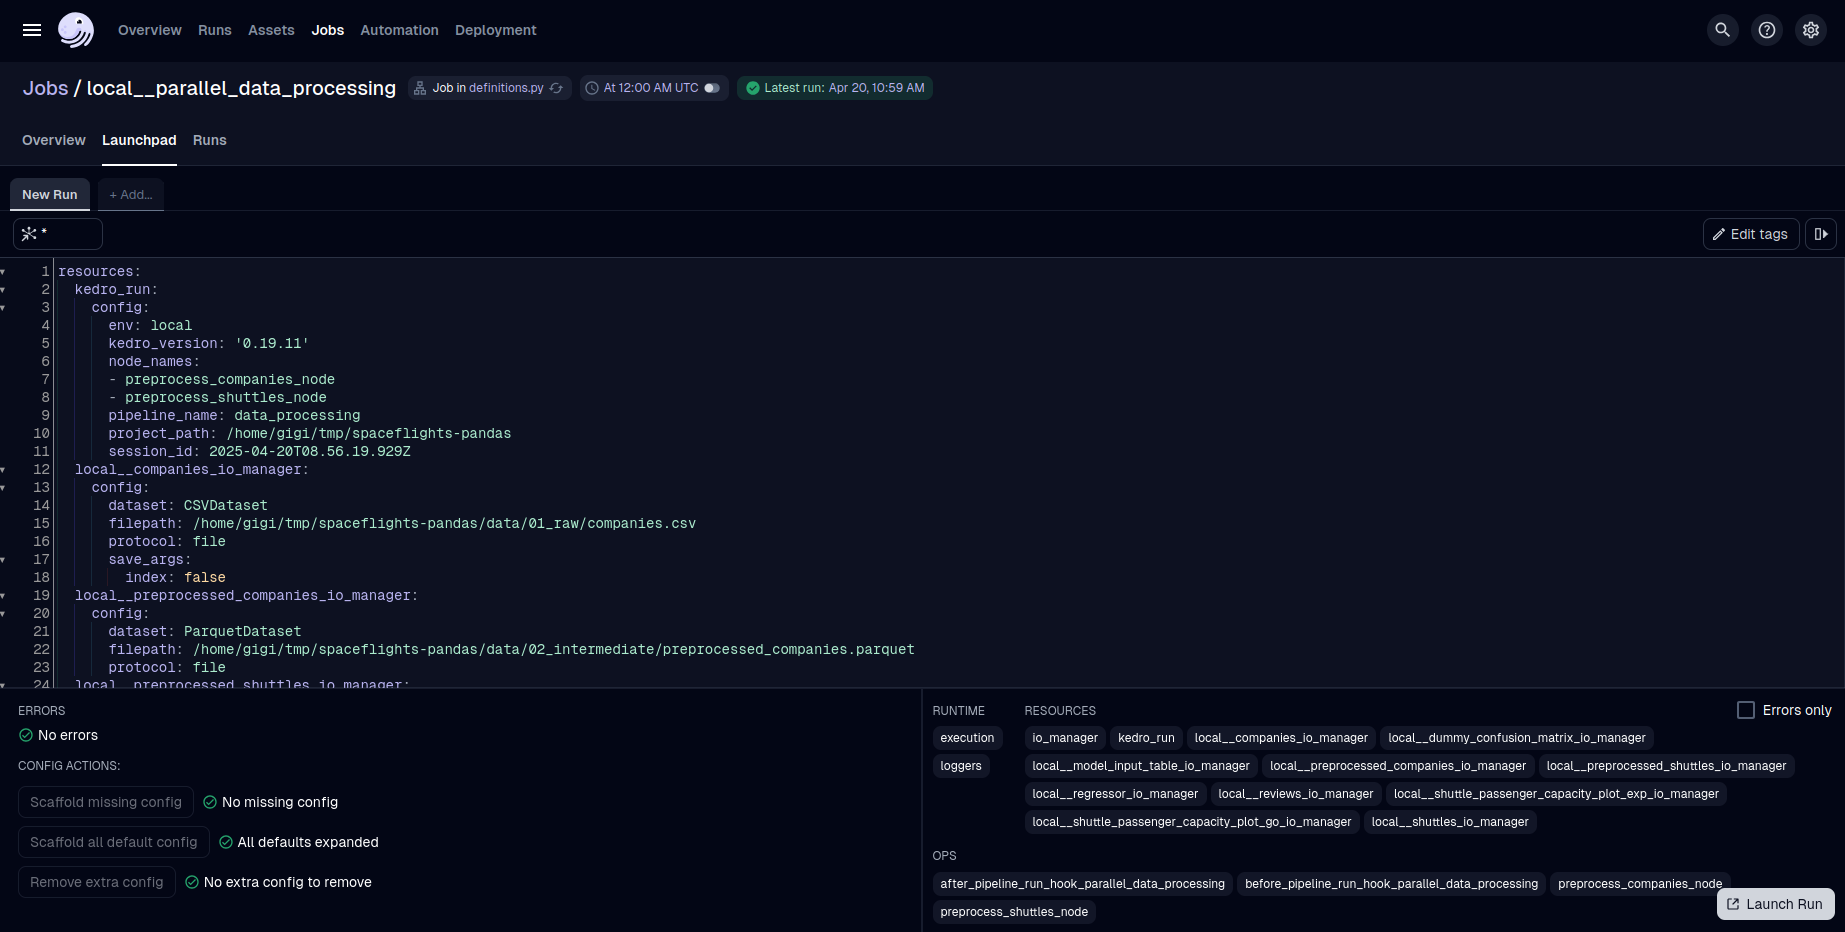Screen dimensions: 1845x932
Task: Open Deployment in top navigation
Action: pos(496,30)
